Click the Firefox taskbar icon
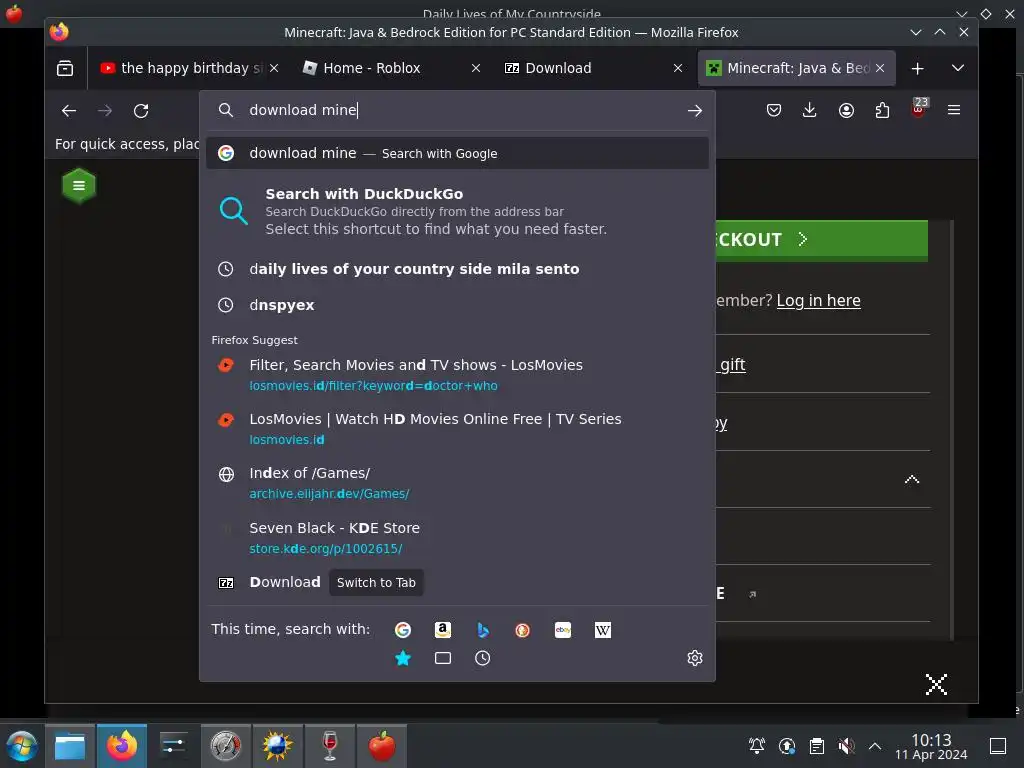The height and width of the screenshot is (768, 1024). tap(122, 746)
